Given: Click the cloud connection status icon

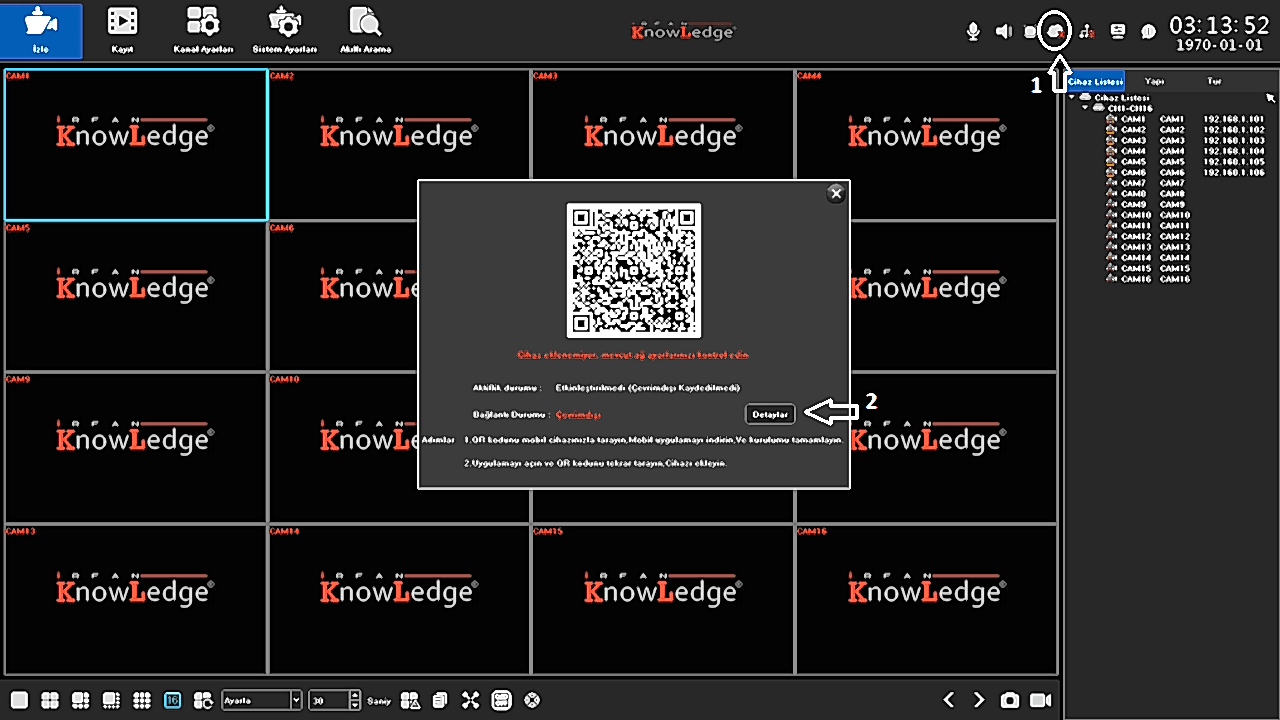Looking at the screenshot, I should point(1054,32).
